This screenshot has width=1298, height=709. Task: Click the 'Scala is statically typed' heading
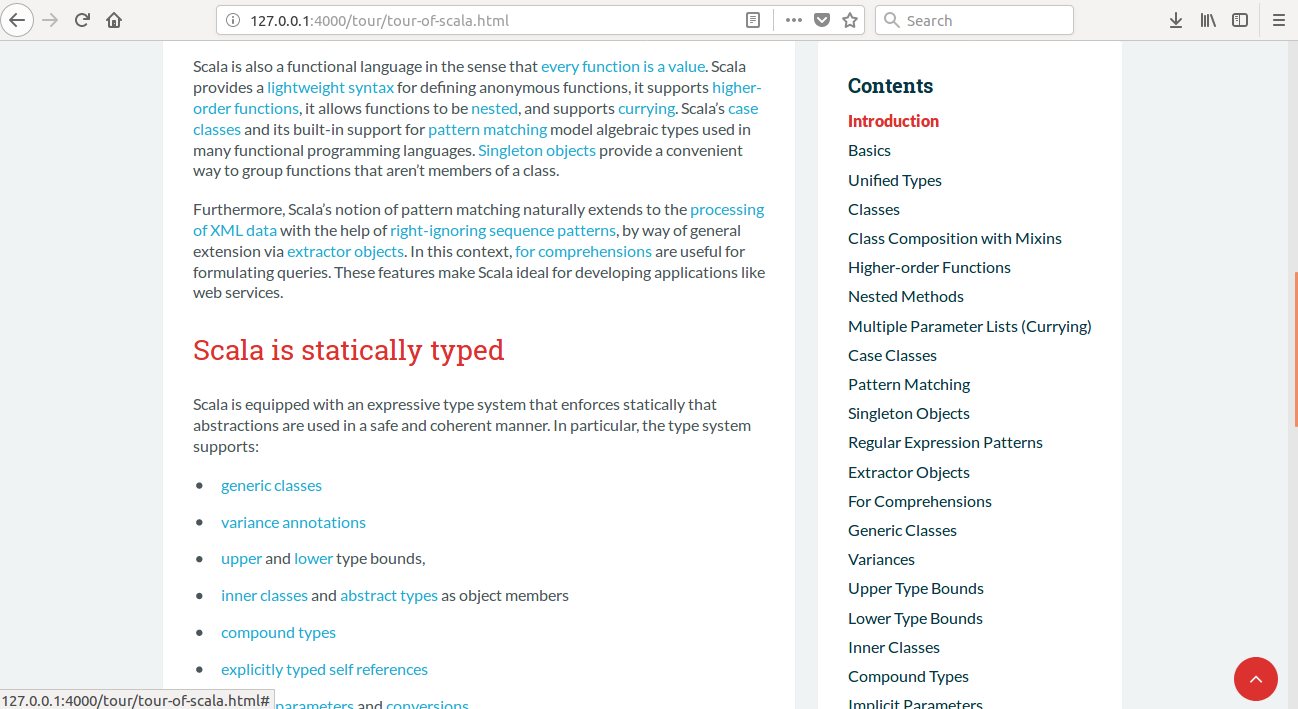(x=348, y=350)
